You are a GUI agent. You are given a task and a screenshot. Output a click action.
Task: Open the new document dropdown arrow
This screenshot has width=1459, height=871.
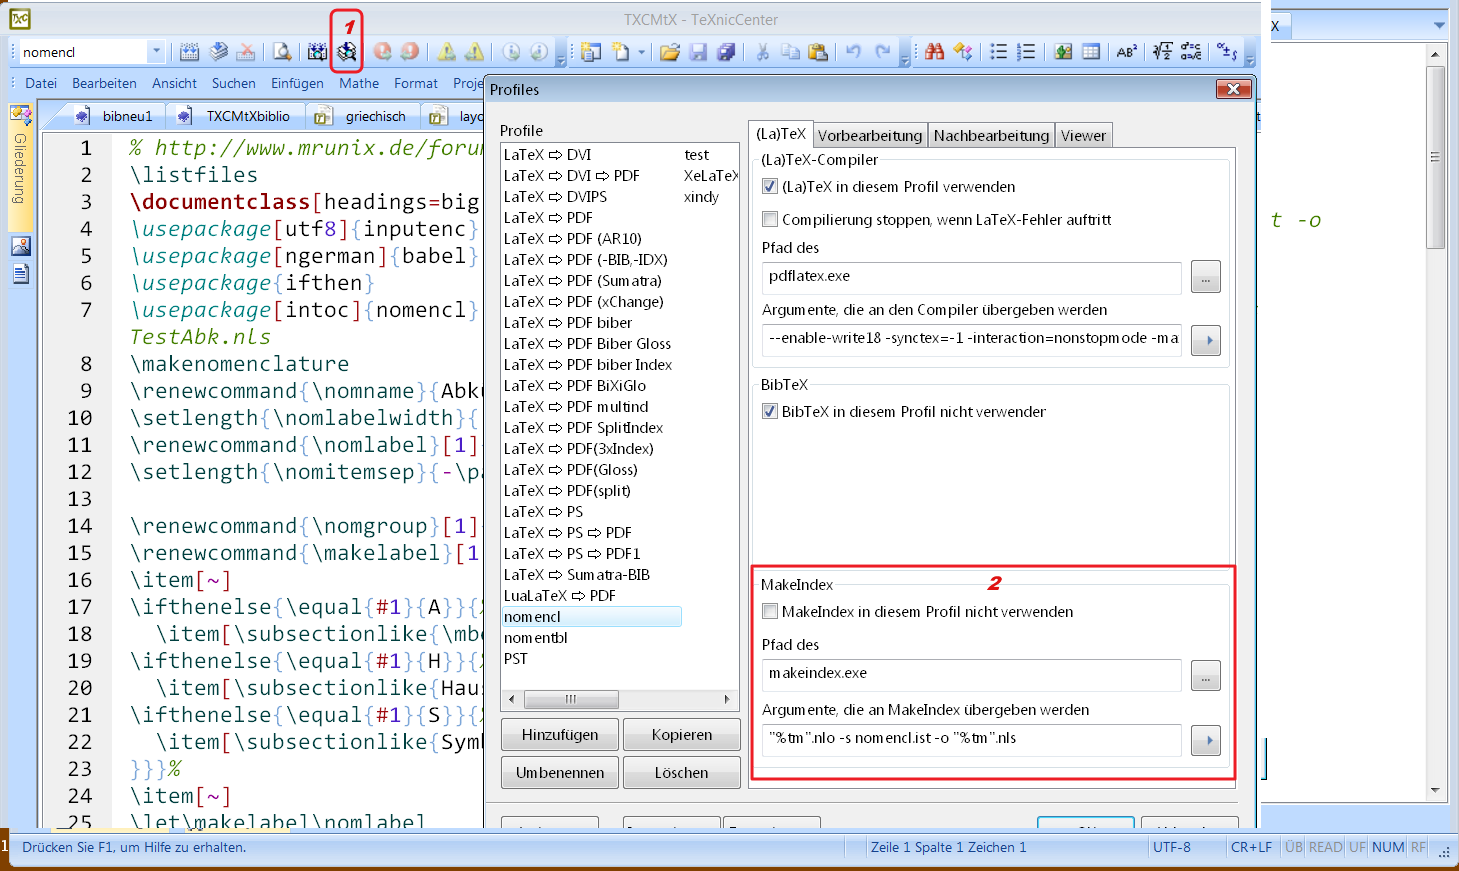click(x=641, y=52)
